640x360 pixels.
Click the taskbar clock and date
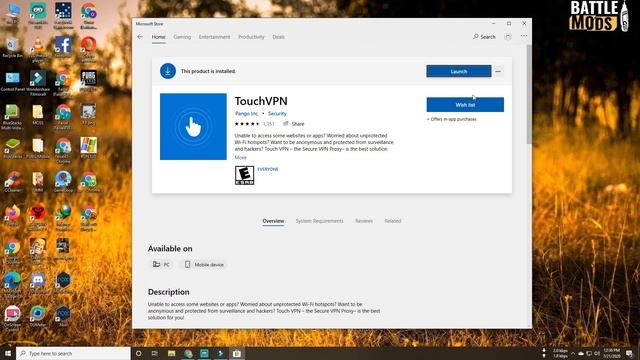click(611, 353)
